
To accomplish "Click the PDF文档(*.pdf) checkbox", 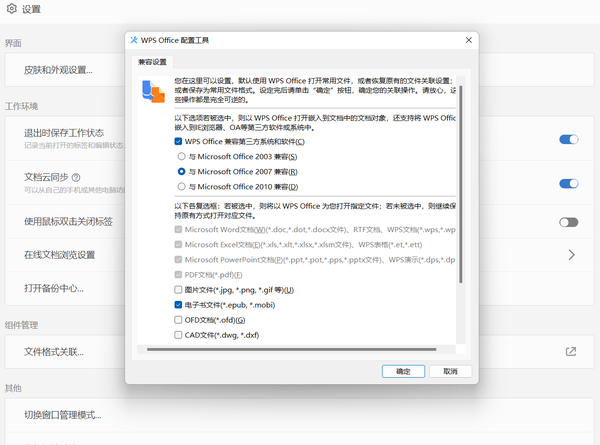I will 178,275.
